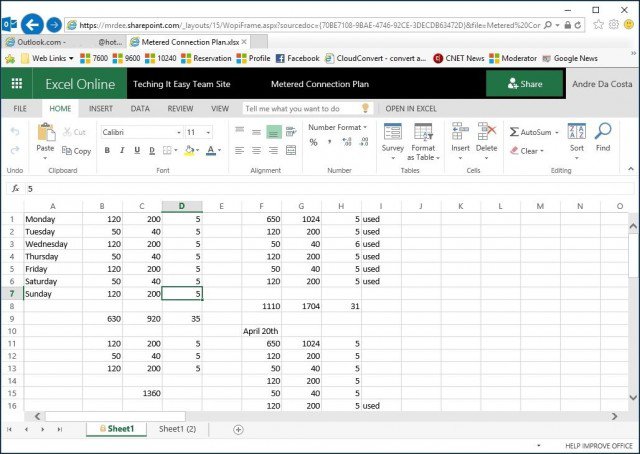Add a new sheet
The image size is (640, 454).
click(x=238, y=429)
